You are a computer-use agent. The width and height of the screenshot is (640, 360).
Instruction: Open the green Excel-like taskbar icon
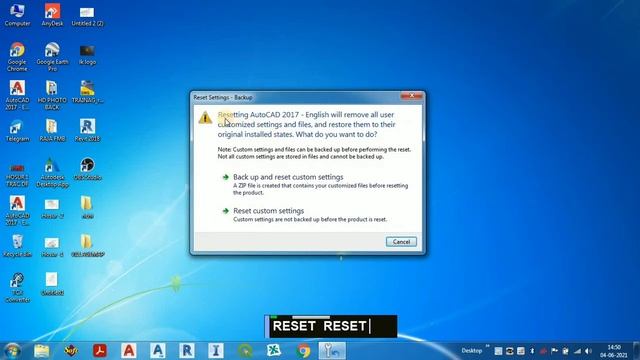274,351
